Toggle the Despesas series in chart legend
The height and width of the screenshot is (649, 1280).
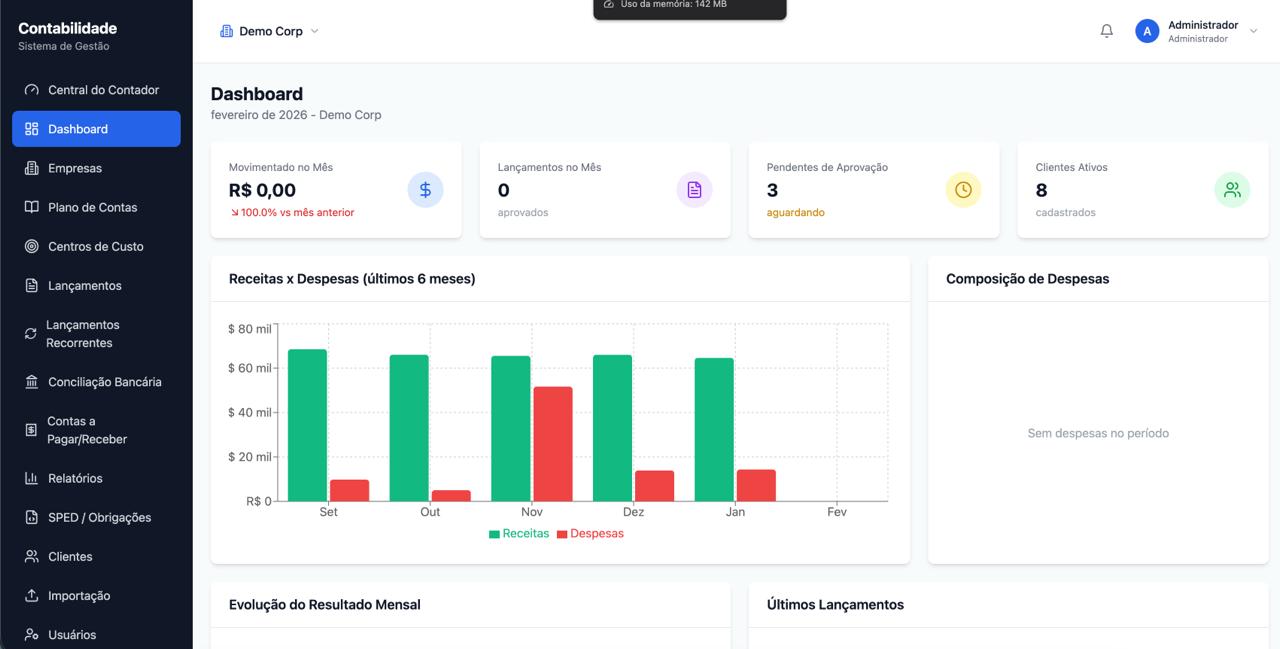[590, 534]
